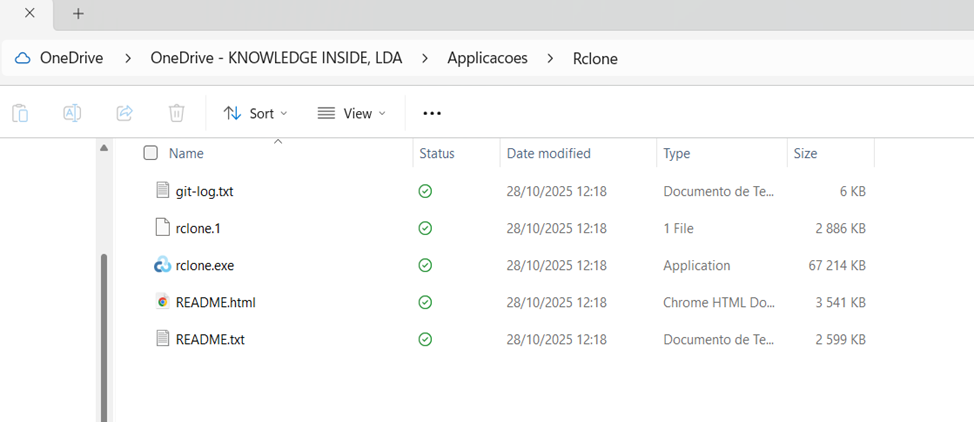Click the OneDrive cloud icon in address bar
974x422 pixels.
tap(22, 58)
